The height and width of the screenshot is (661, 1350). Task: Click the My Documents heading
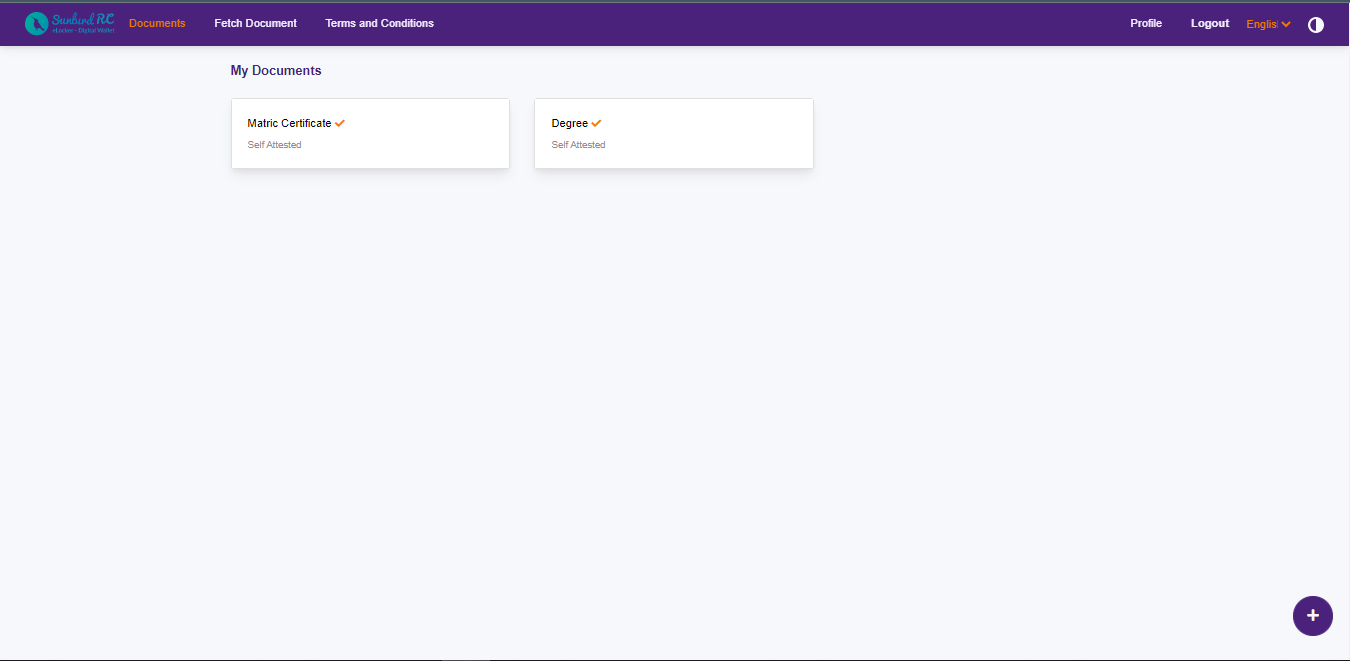coord(276,71)
